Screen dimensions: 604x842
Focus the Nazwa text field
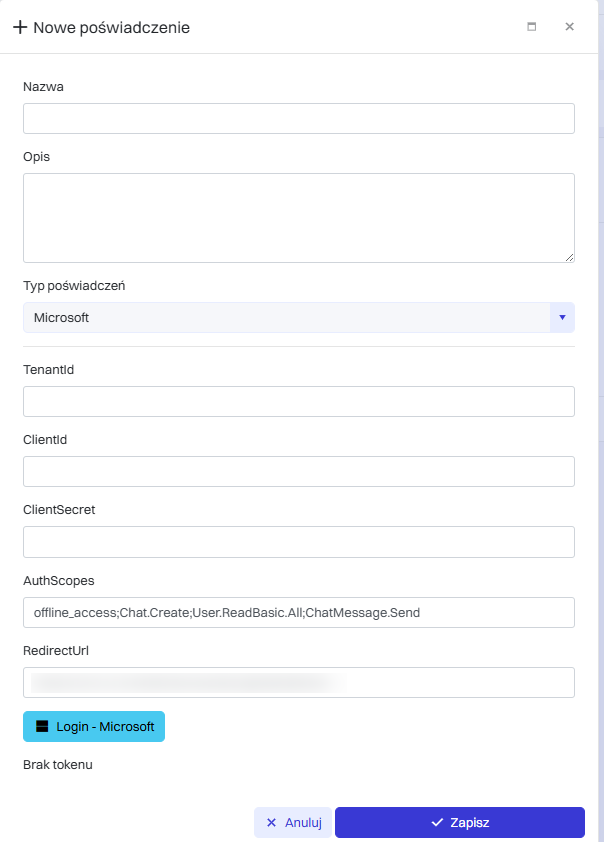[298, 118]
